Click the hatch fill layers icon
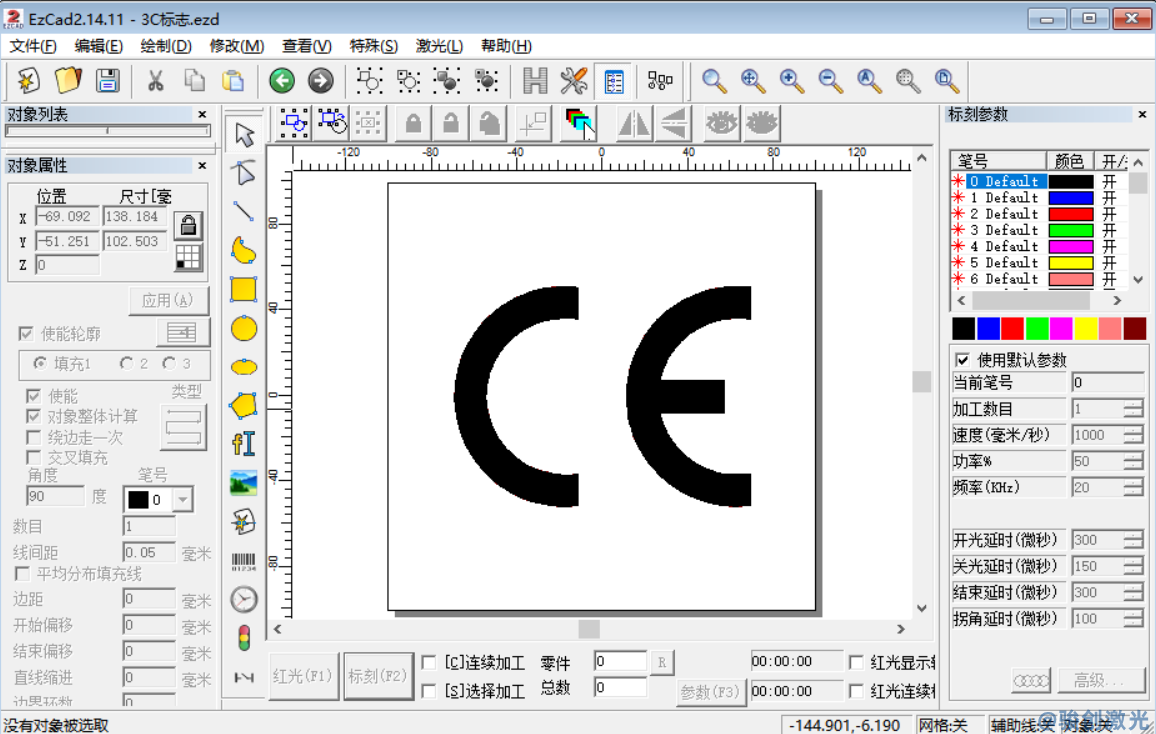This screenshot has width=1156, height=734. coord(579,123)
